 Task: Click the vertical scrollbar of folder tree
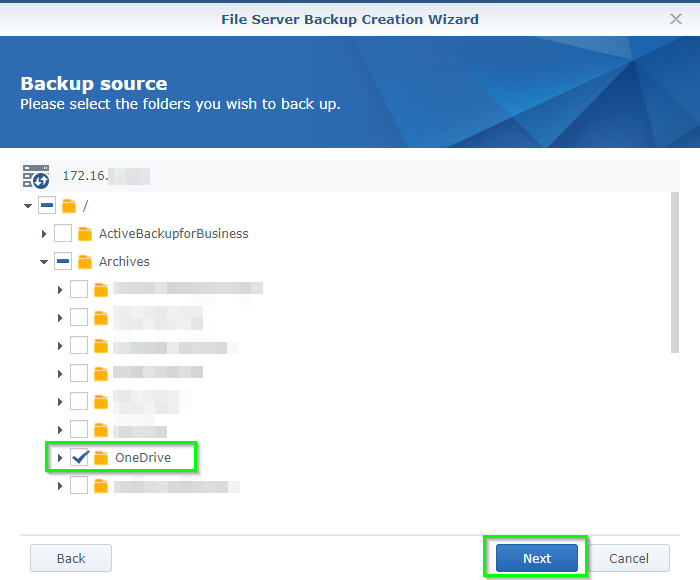[675, 272]
